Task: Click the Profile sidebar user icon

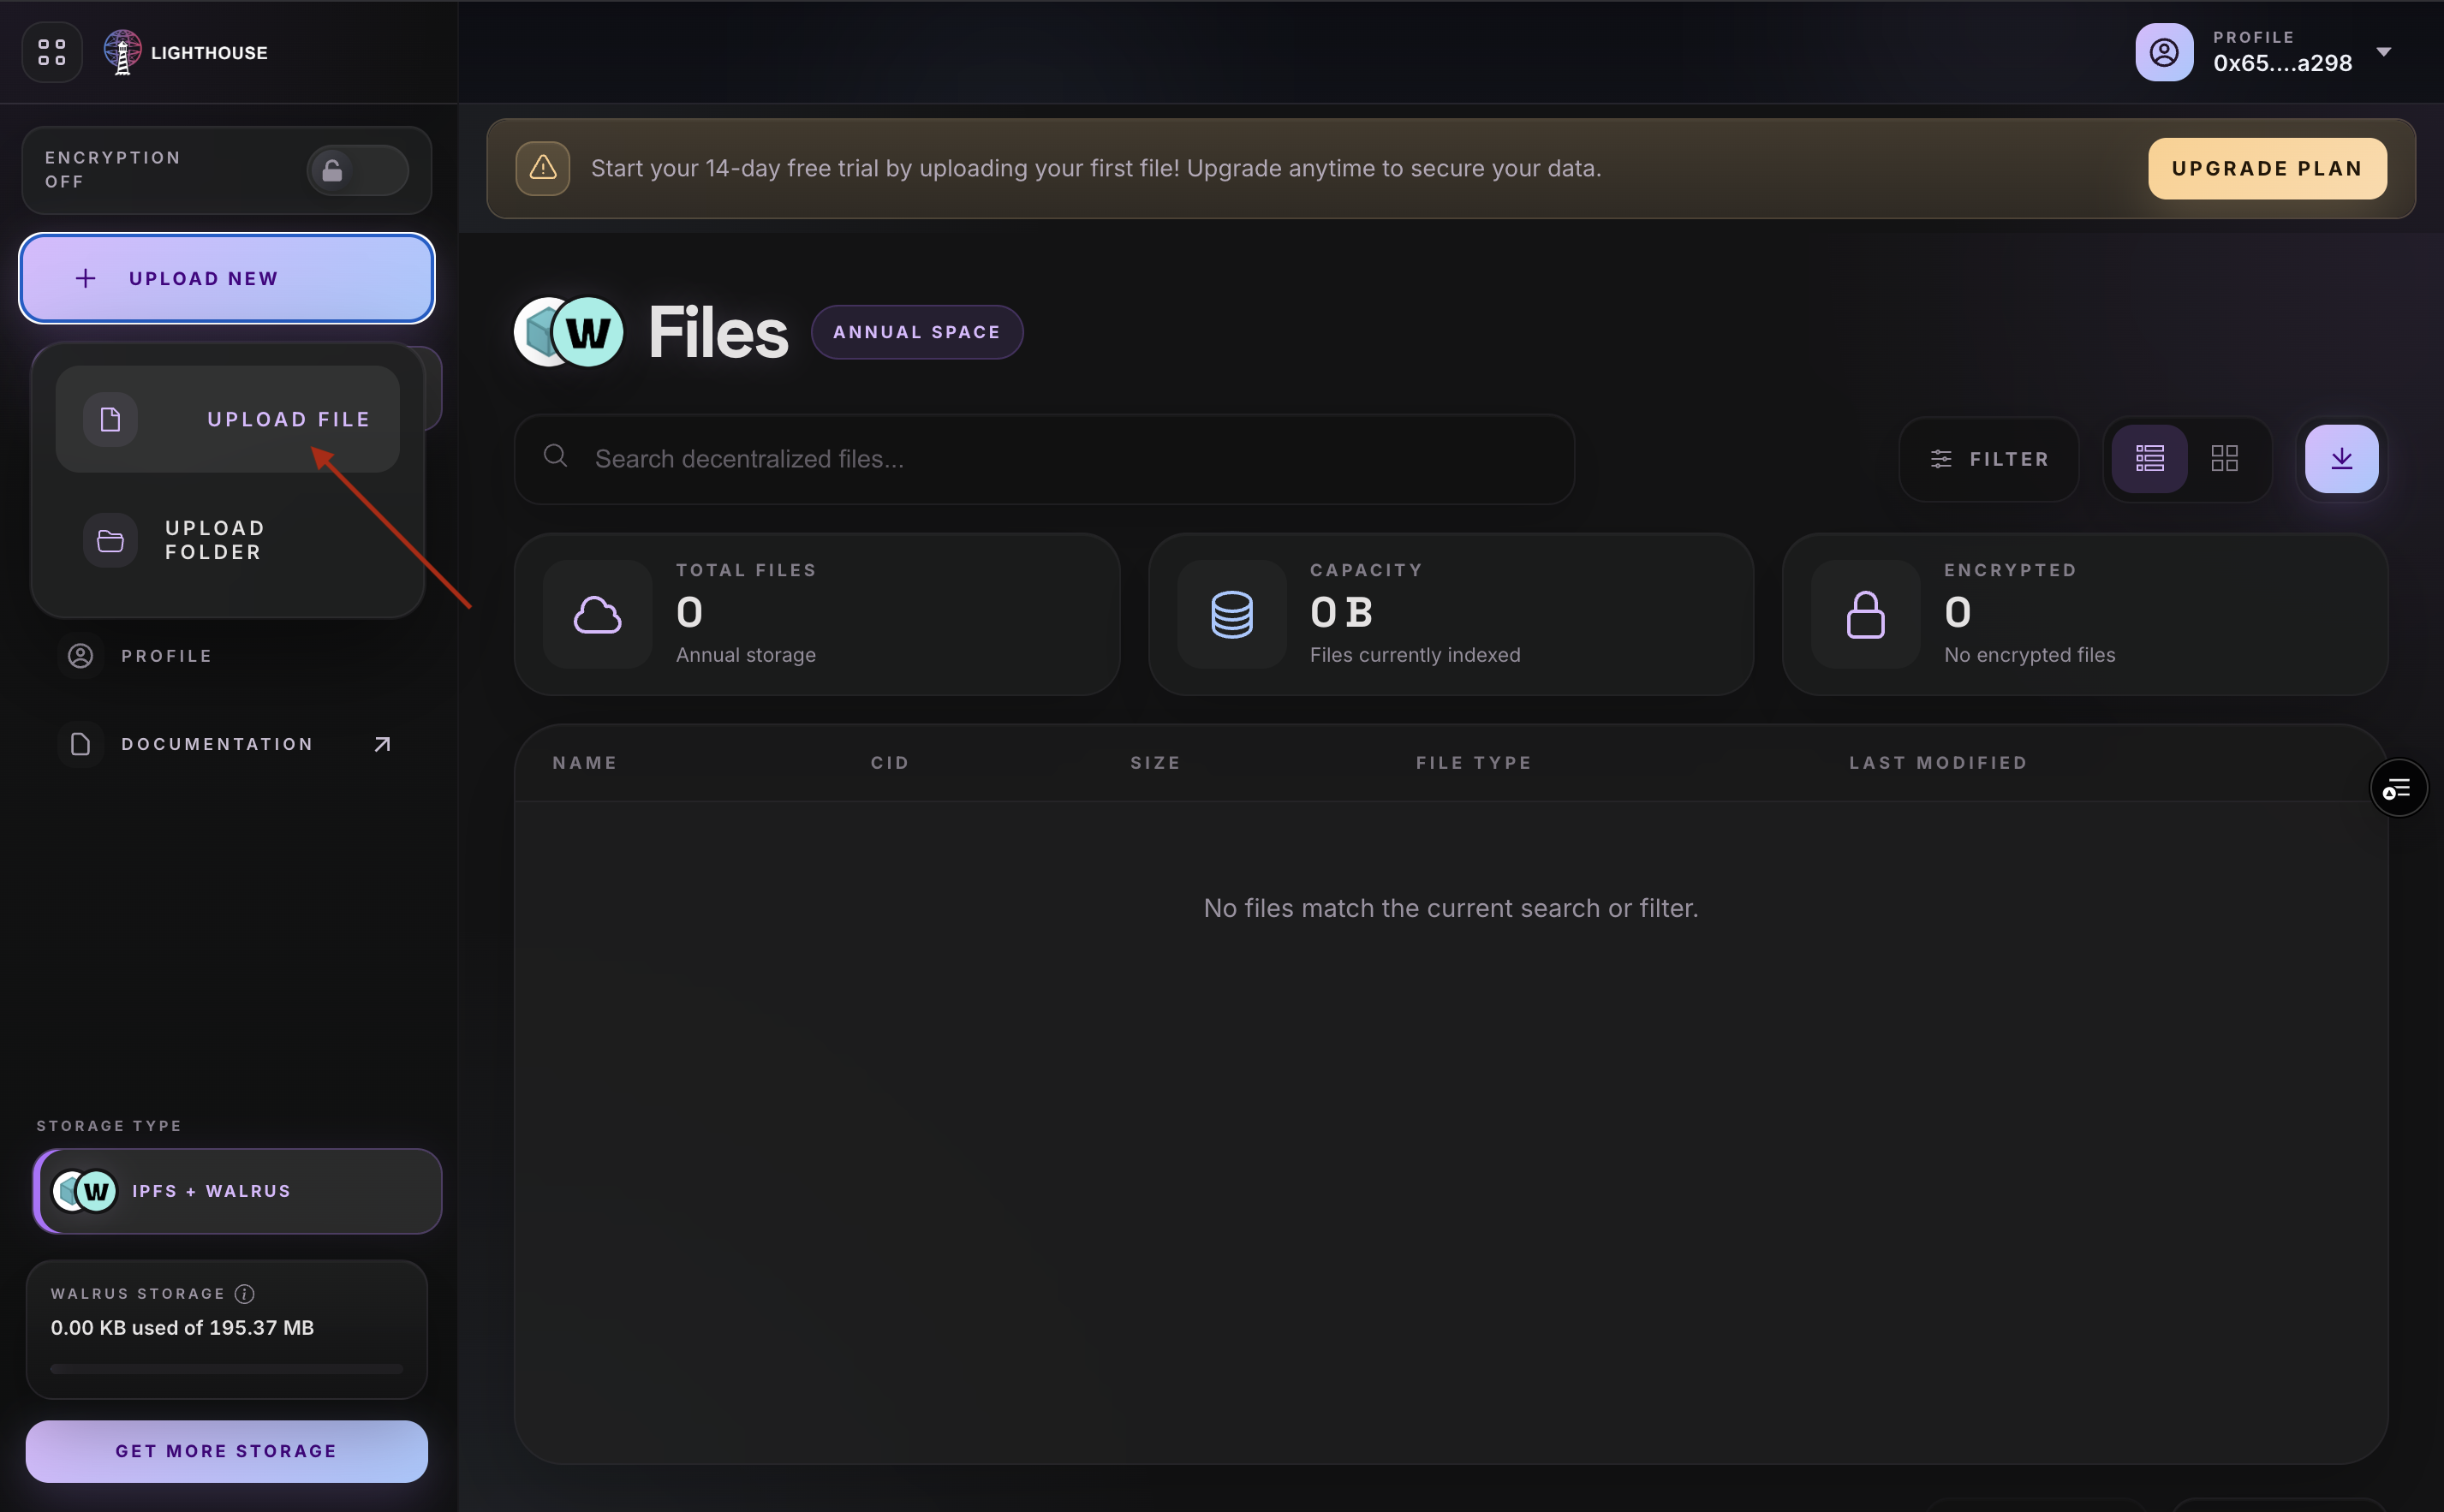Action: (x=80, y=656)
